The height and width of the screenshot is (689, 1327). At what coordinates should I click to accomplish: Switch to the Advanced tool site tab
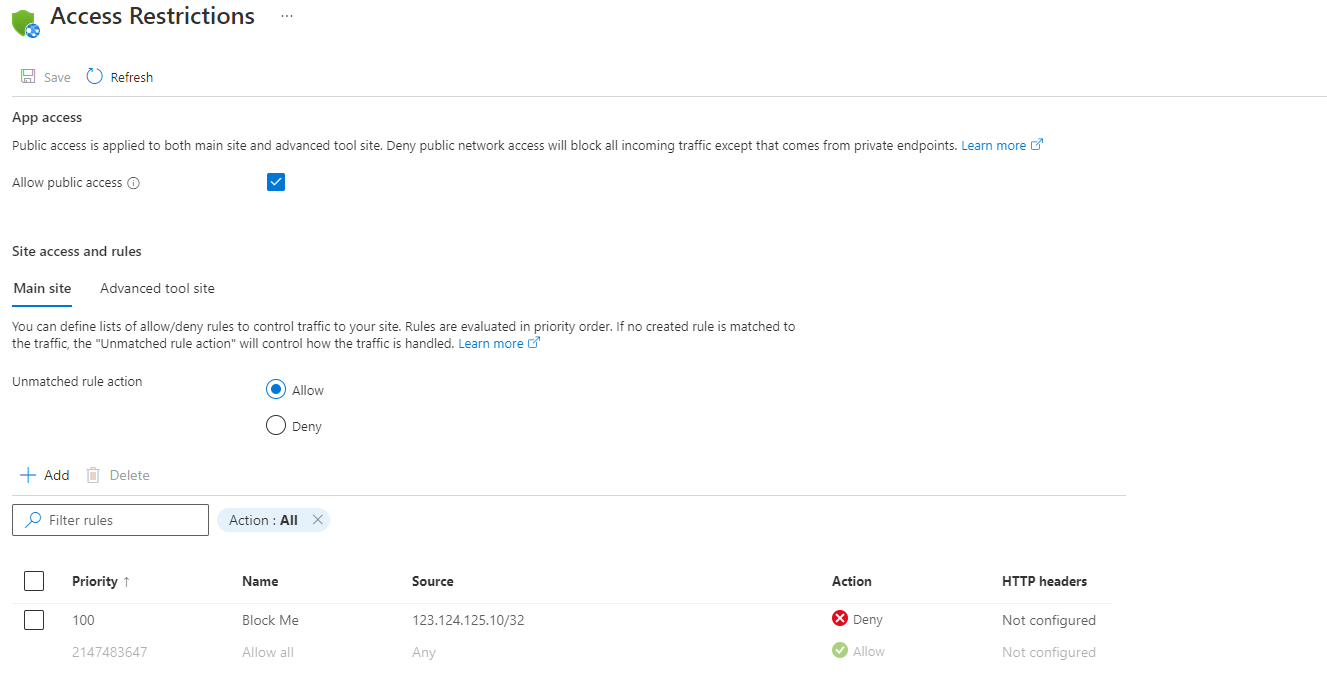(156, 288)
